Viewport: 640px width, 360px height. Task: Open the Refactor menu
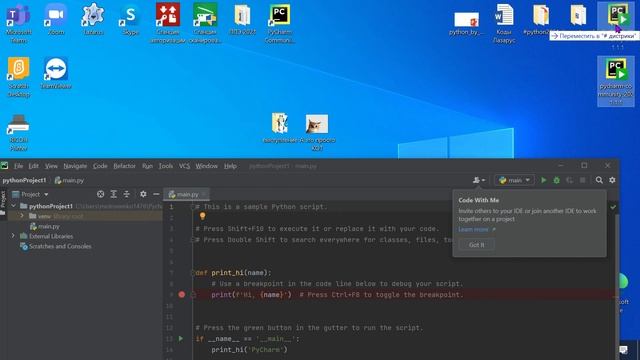click(x=124, y=166)
